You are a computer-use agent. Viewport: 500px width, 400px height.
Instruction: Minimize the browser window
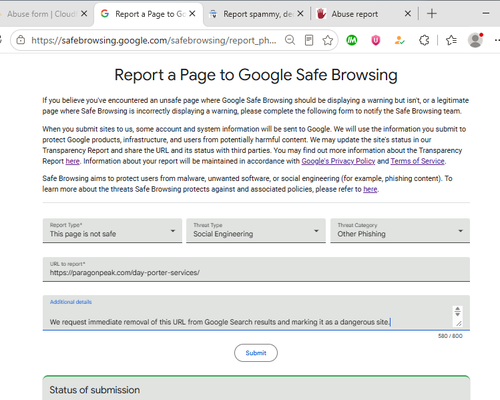(486, 14)
